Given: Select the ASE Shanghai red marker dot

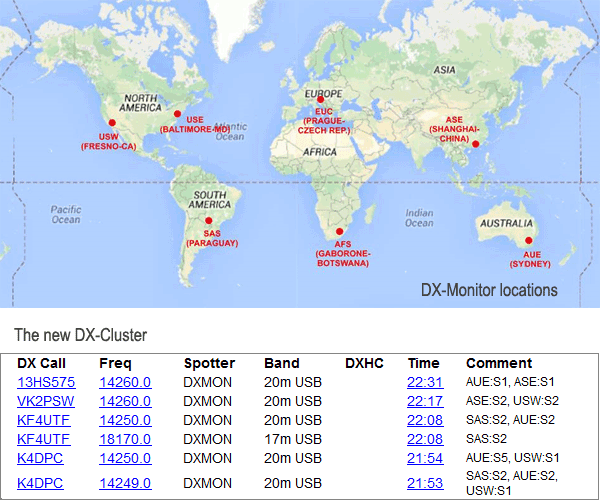Looking at the screenshot, I should pyautogui.click(x=476, y=144).
